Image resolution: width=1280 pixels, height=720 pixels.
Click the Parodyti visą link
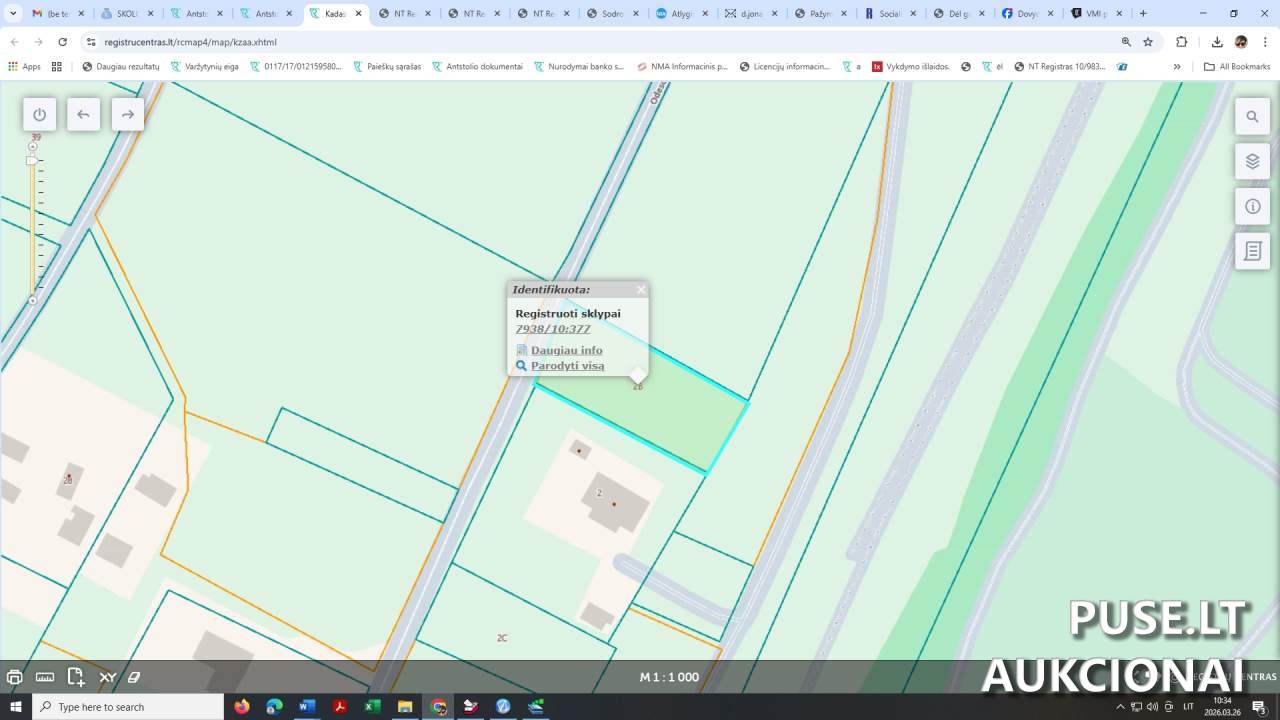(567, 366)
